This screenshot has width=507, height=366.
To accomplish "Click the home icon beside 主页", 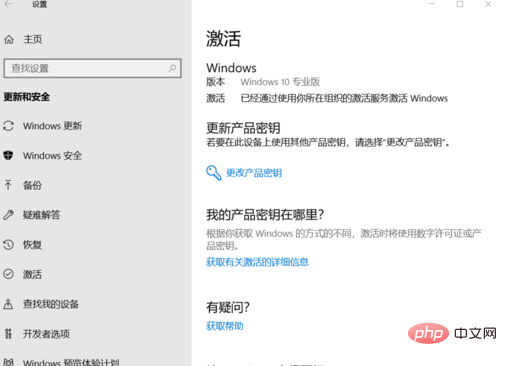I will [9, 39].
